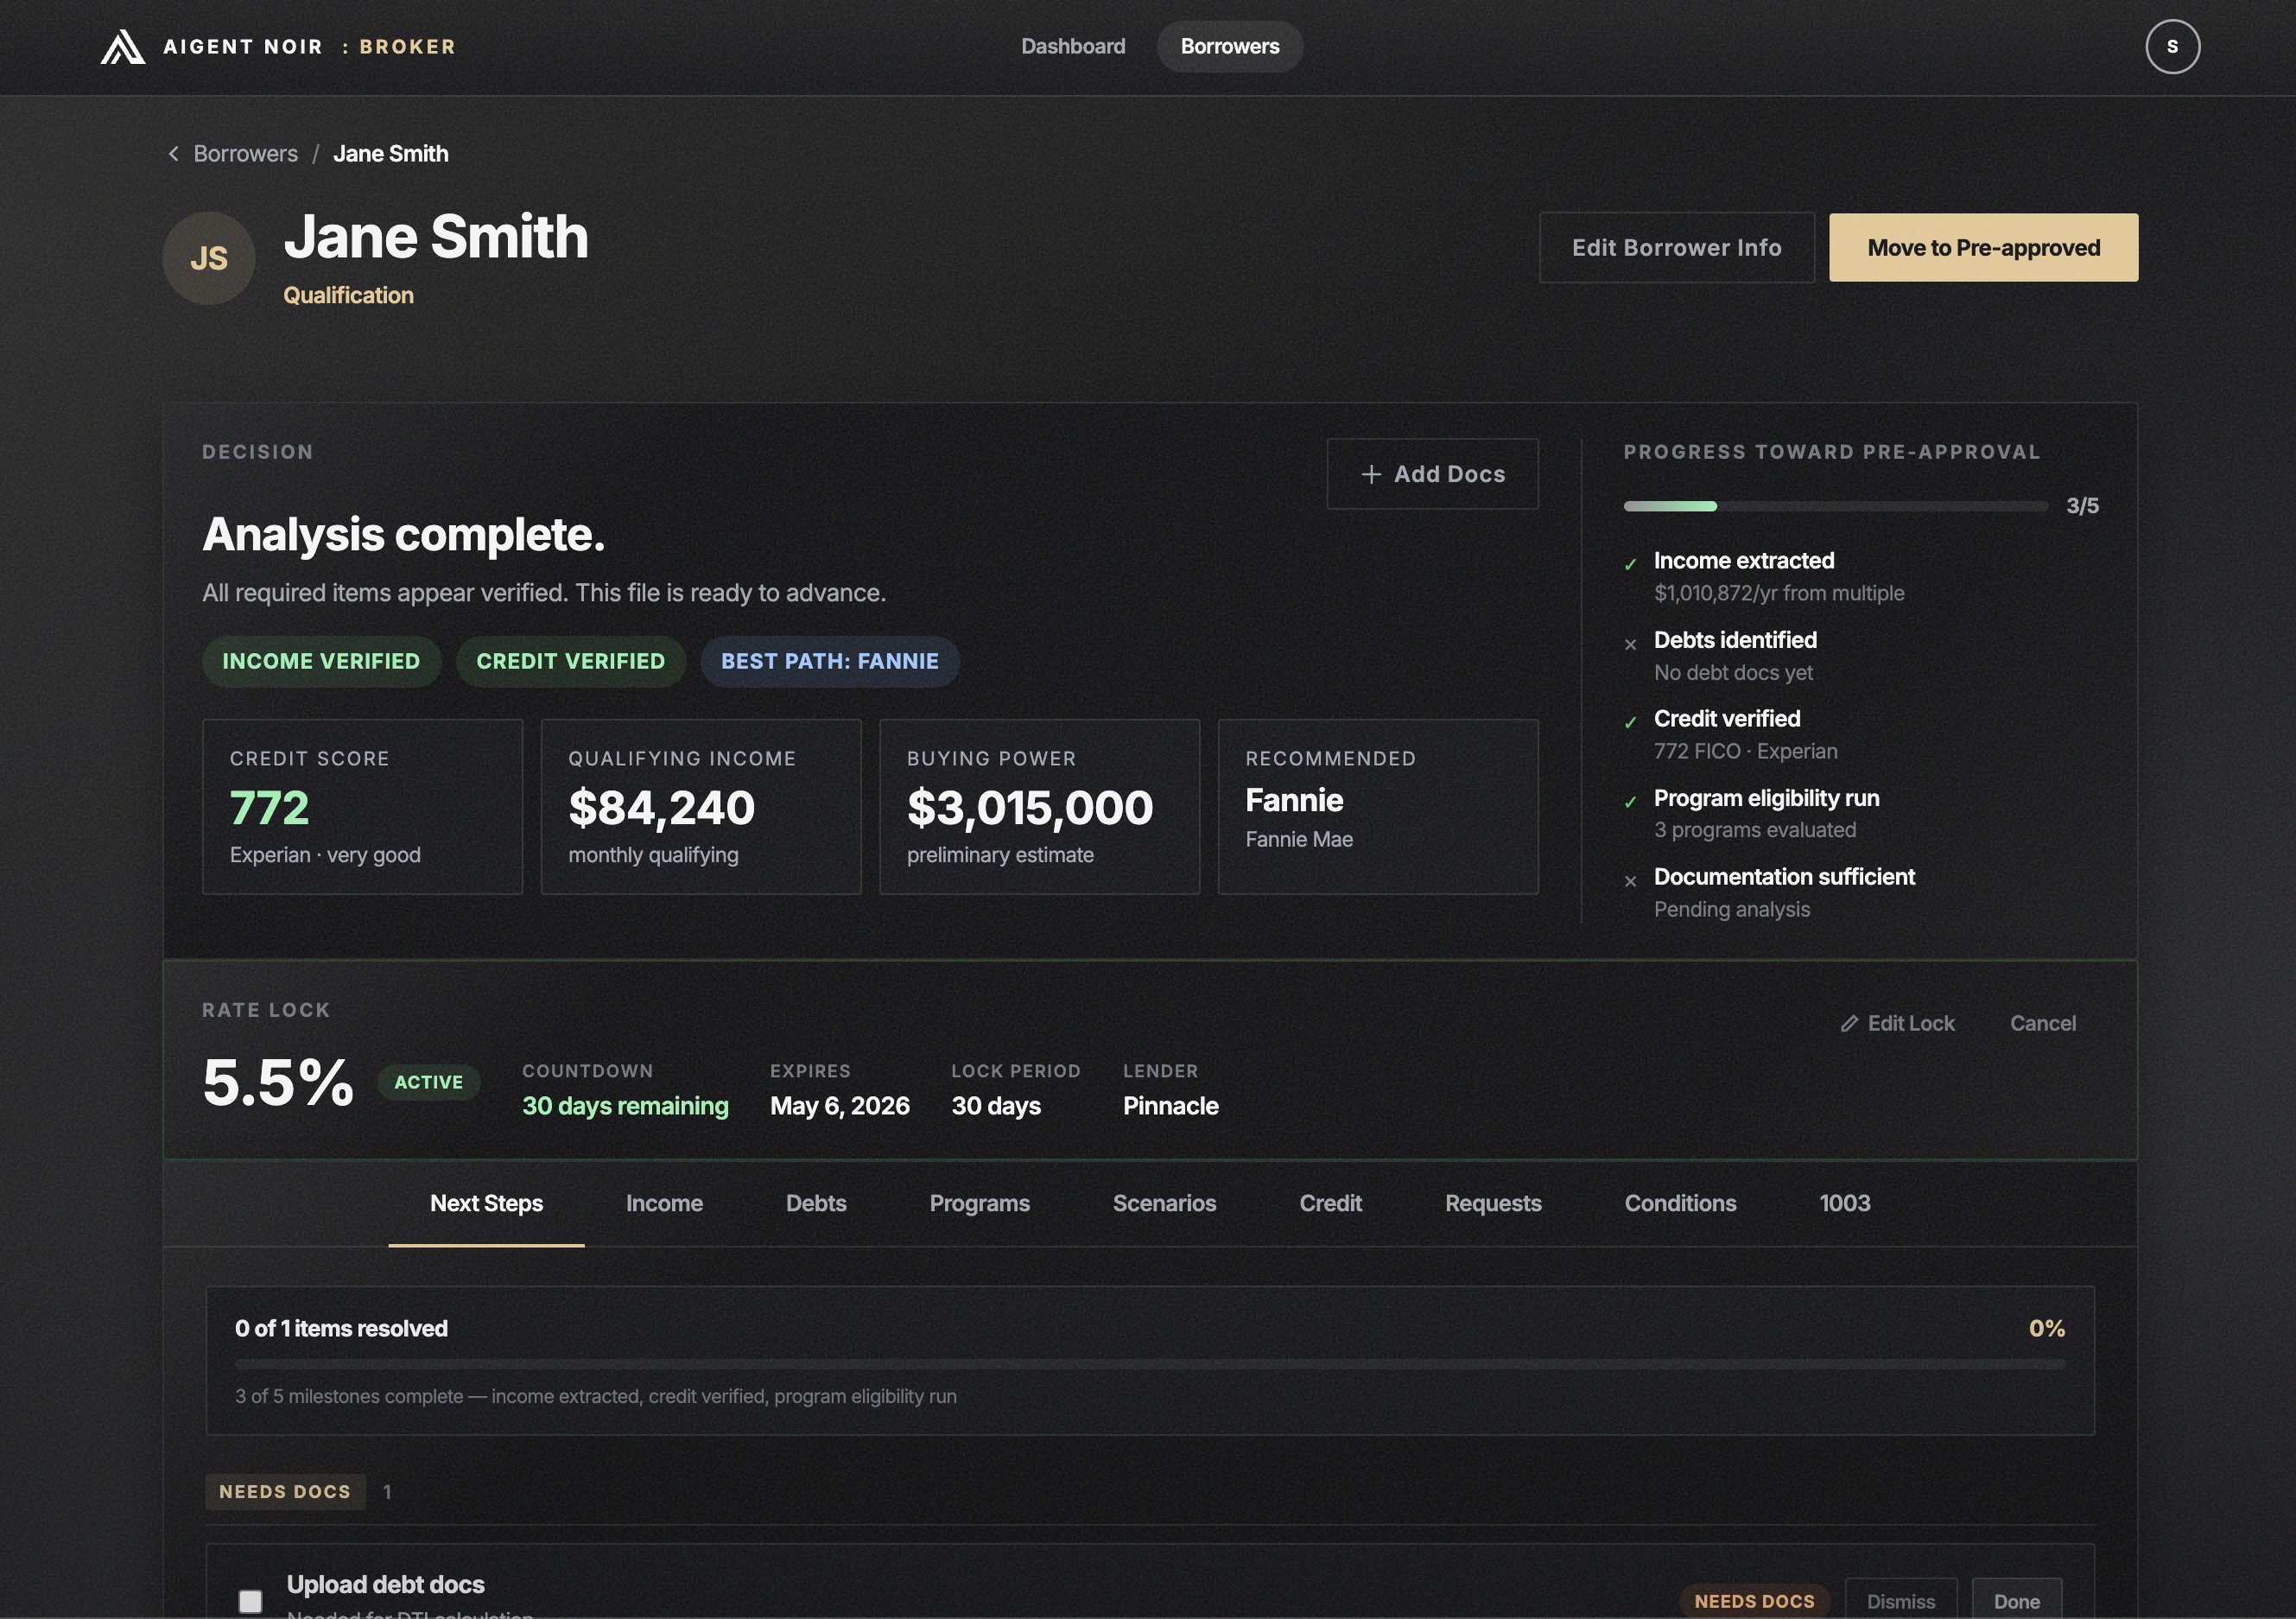
Task: Click the JS borrower avatar
Action: point(208,258)
